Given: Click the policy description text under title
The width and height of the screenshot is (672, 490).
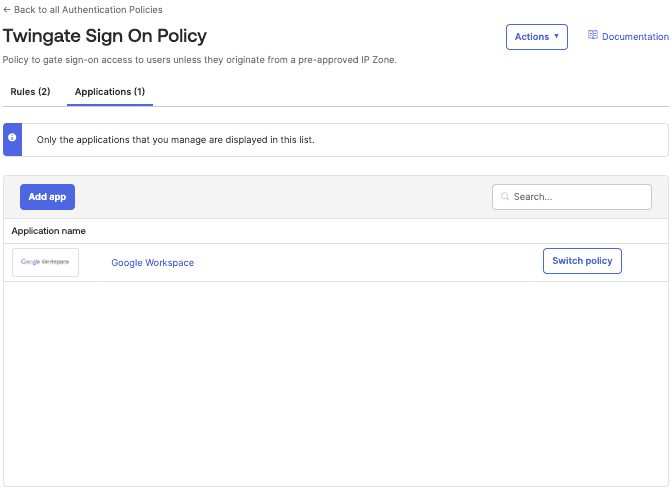Looking at the screenshot, I should [200, 60].
